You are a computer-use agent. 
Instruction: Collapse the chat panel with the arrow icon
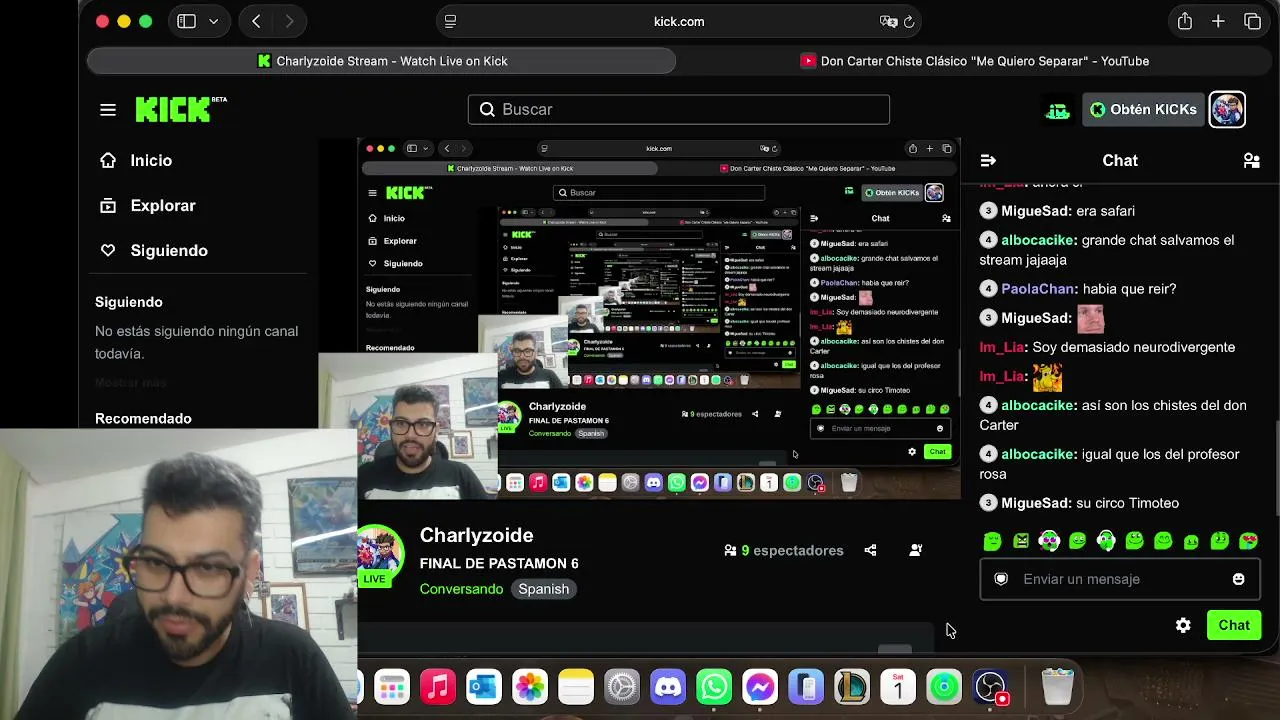click(x=988, y=160)
